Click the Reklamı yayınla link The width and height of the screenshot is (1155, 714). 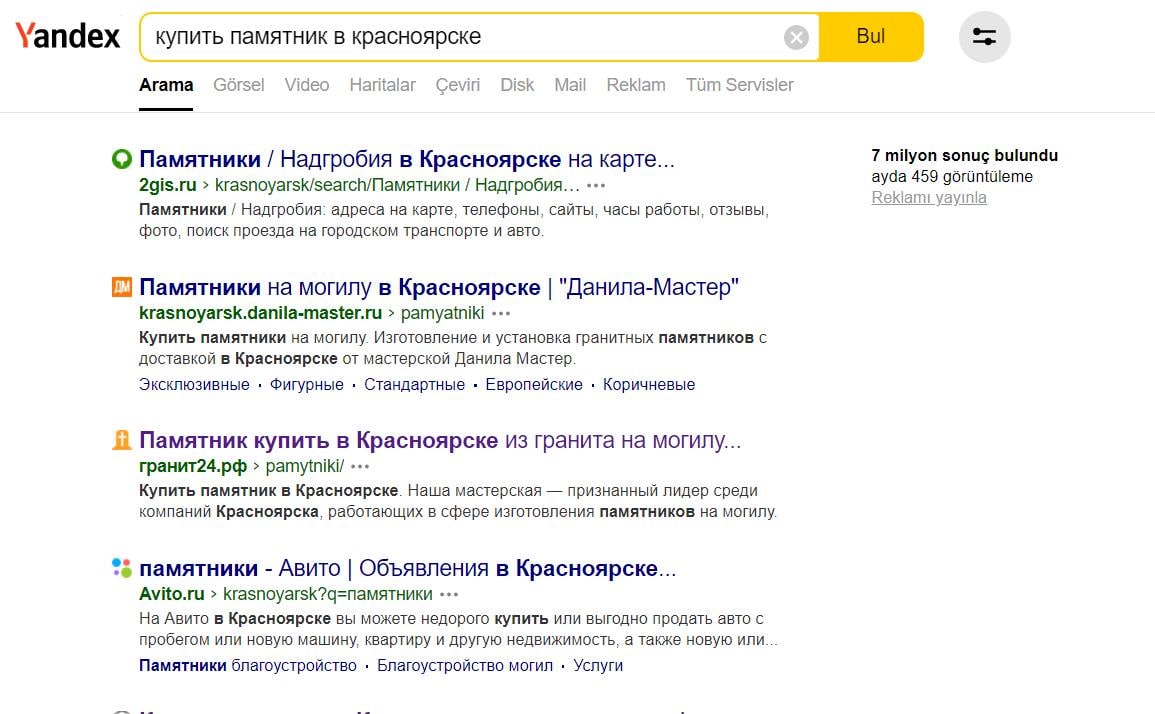click(929, 197)
